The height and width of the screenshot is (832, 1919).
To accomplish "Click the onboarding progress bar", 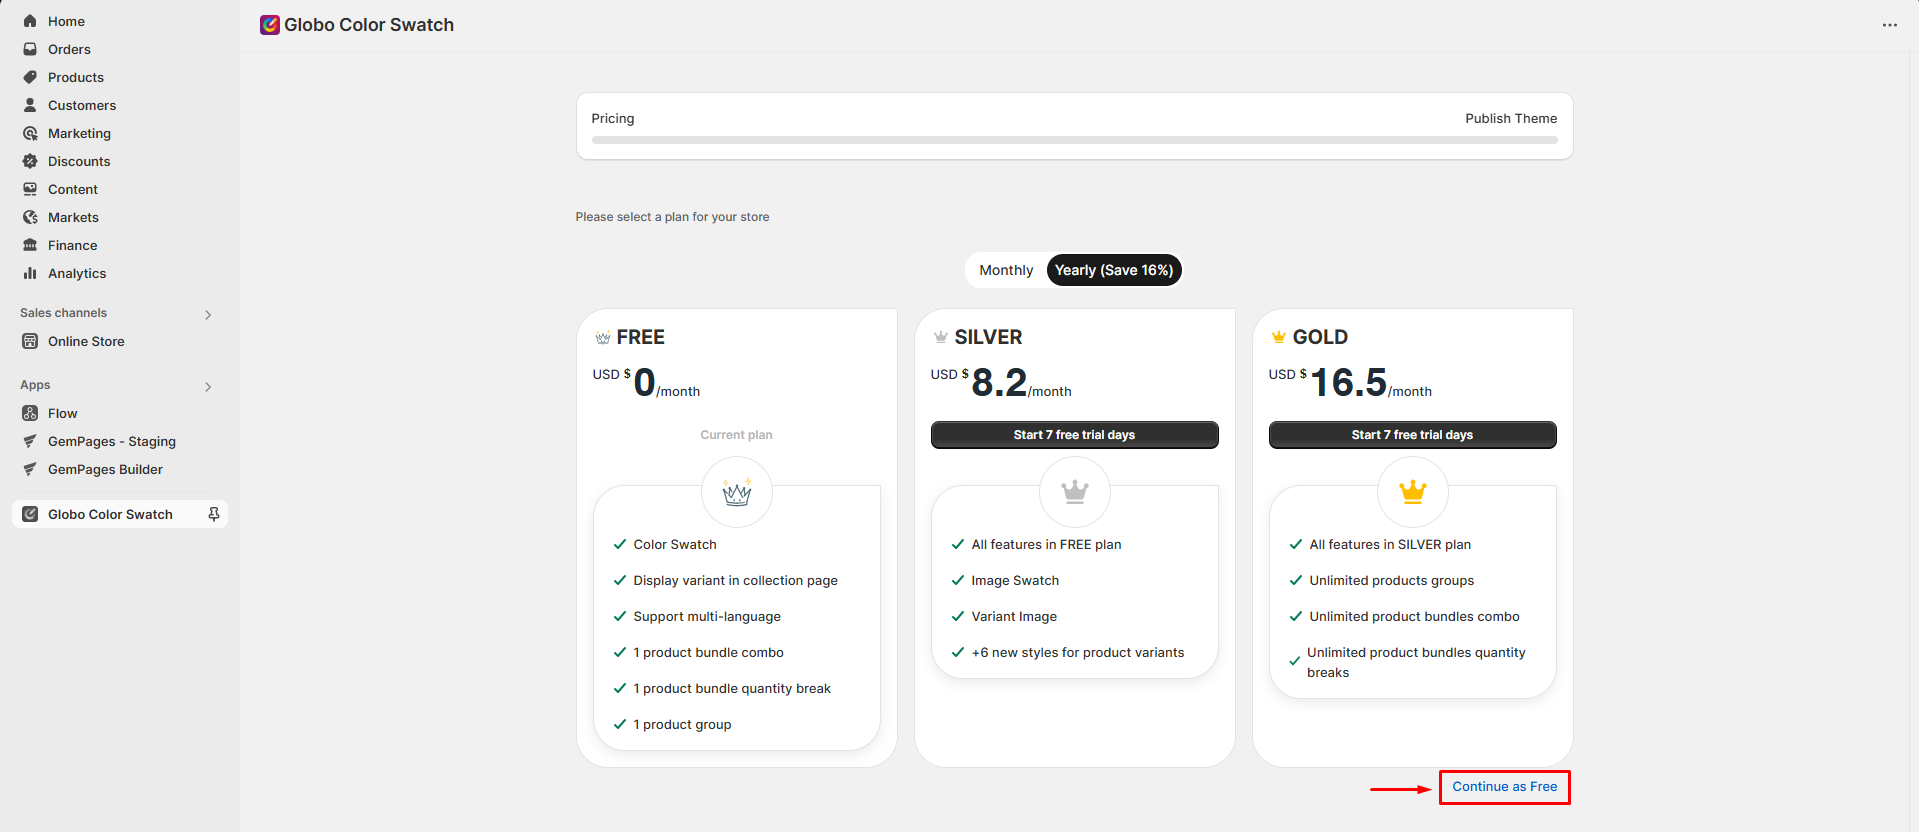I will [x=1074, y=140].
